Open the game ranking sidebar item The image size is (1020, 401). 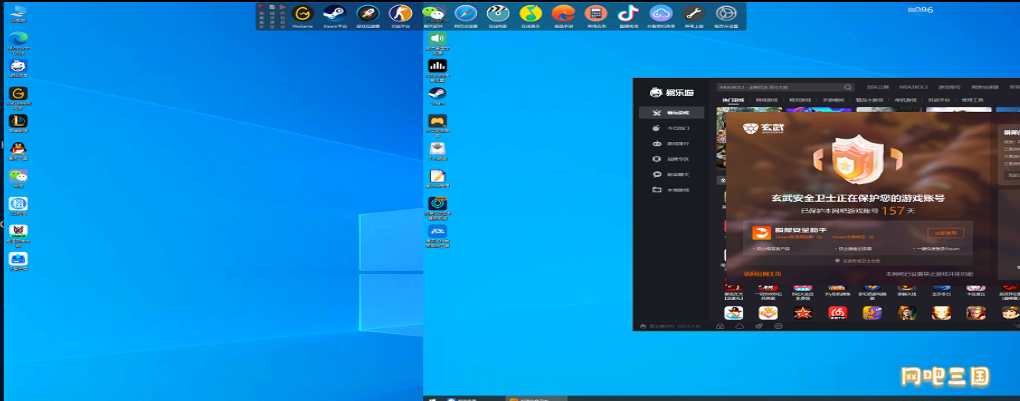point(671,144)
